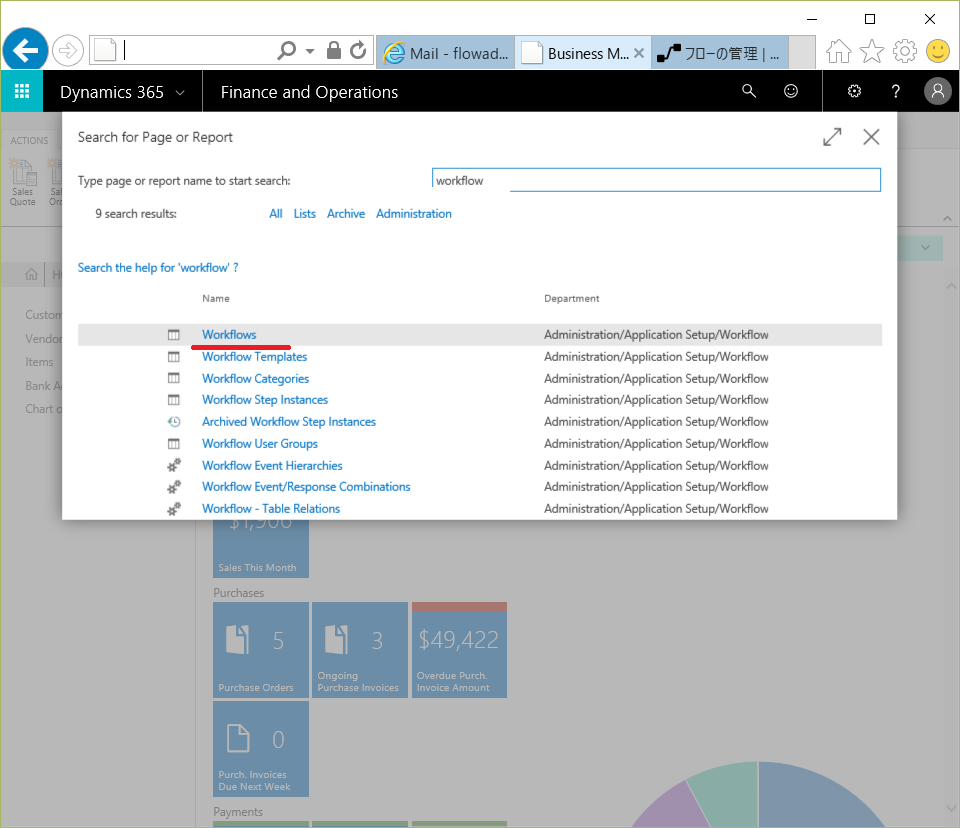Switch to the Mail browser tab

pyautogui.click(x=446, y=53)
